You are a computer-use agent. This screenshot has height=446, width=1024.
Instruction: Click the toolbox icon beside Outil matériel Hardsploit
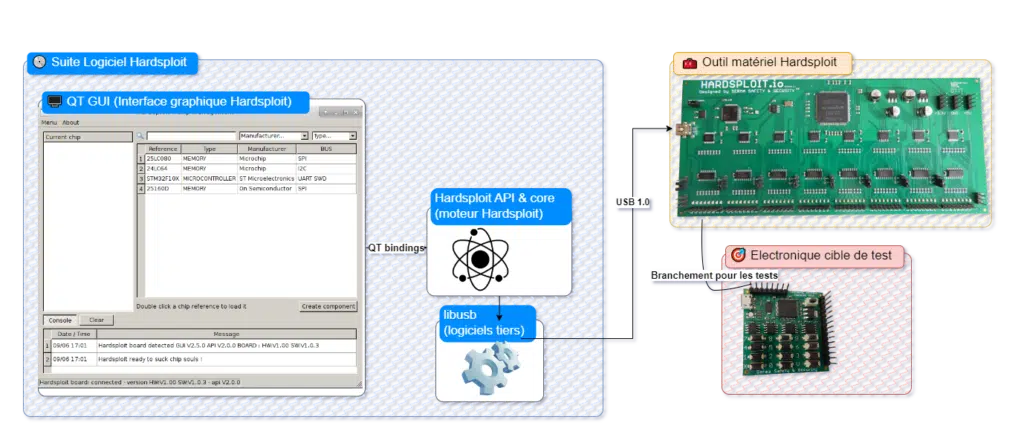pyautogui.click(x=689, y=63)
